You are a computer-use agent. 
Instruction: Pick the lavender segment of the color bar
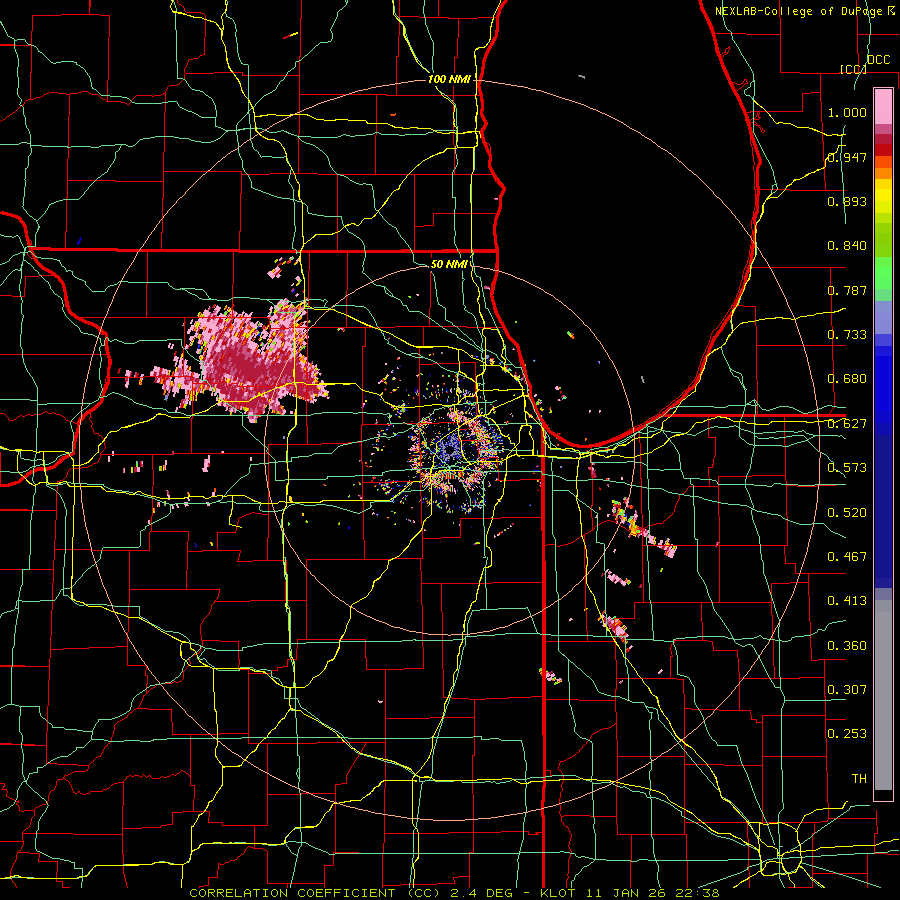(x=883, y=317)
